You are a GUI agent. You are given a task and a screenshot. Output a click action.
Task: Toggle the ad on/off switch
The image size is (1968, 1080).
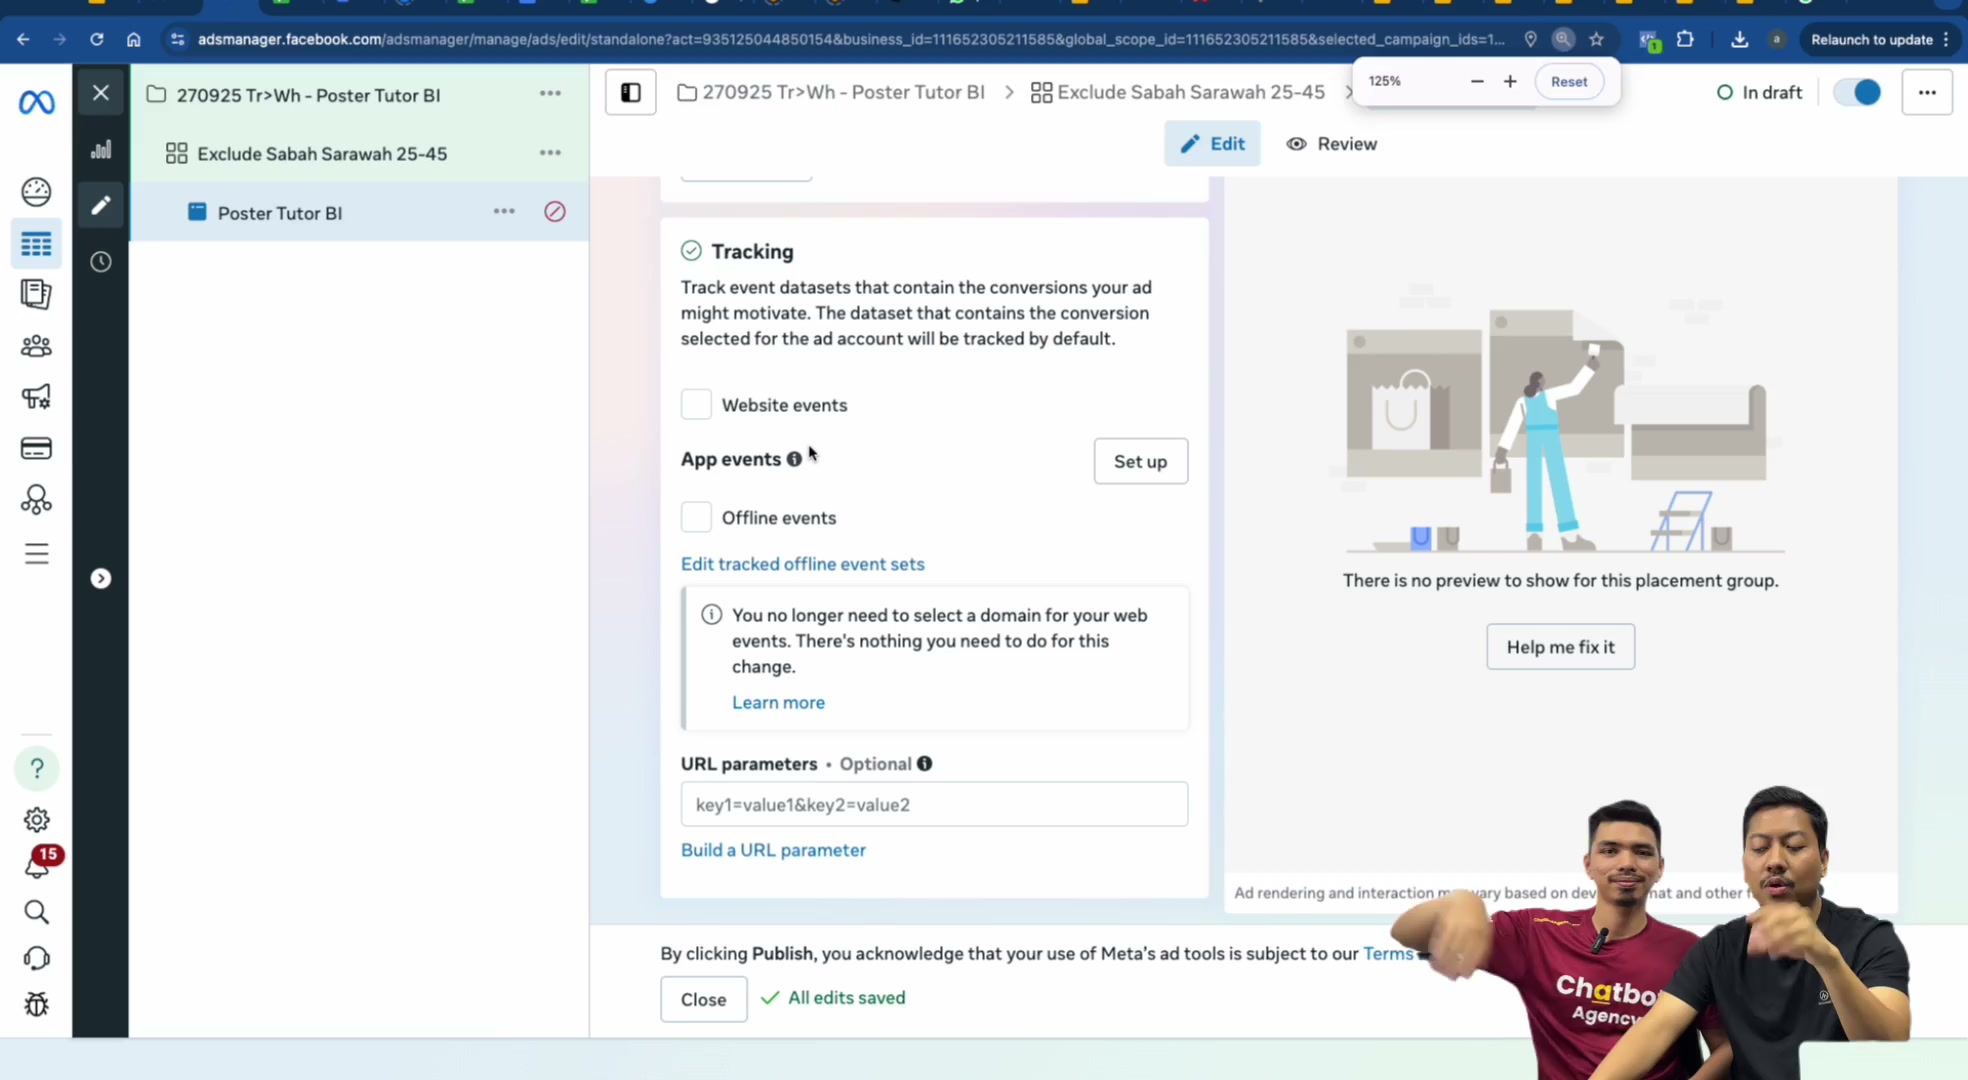[x=1857, y=93]
